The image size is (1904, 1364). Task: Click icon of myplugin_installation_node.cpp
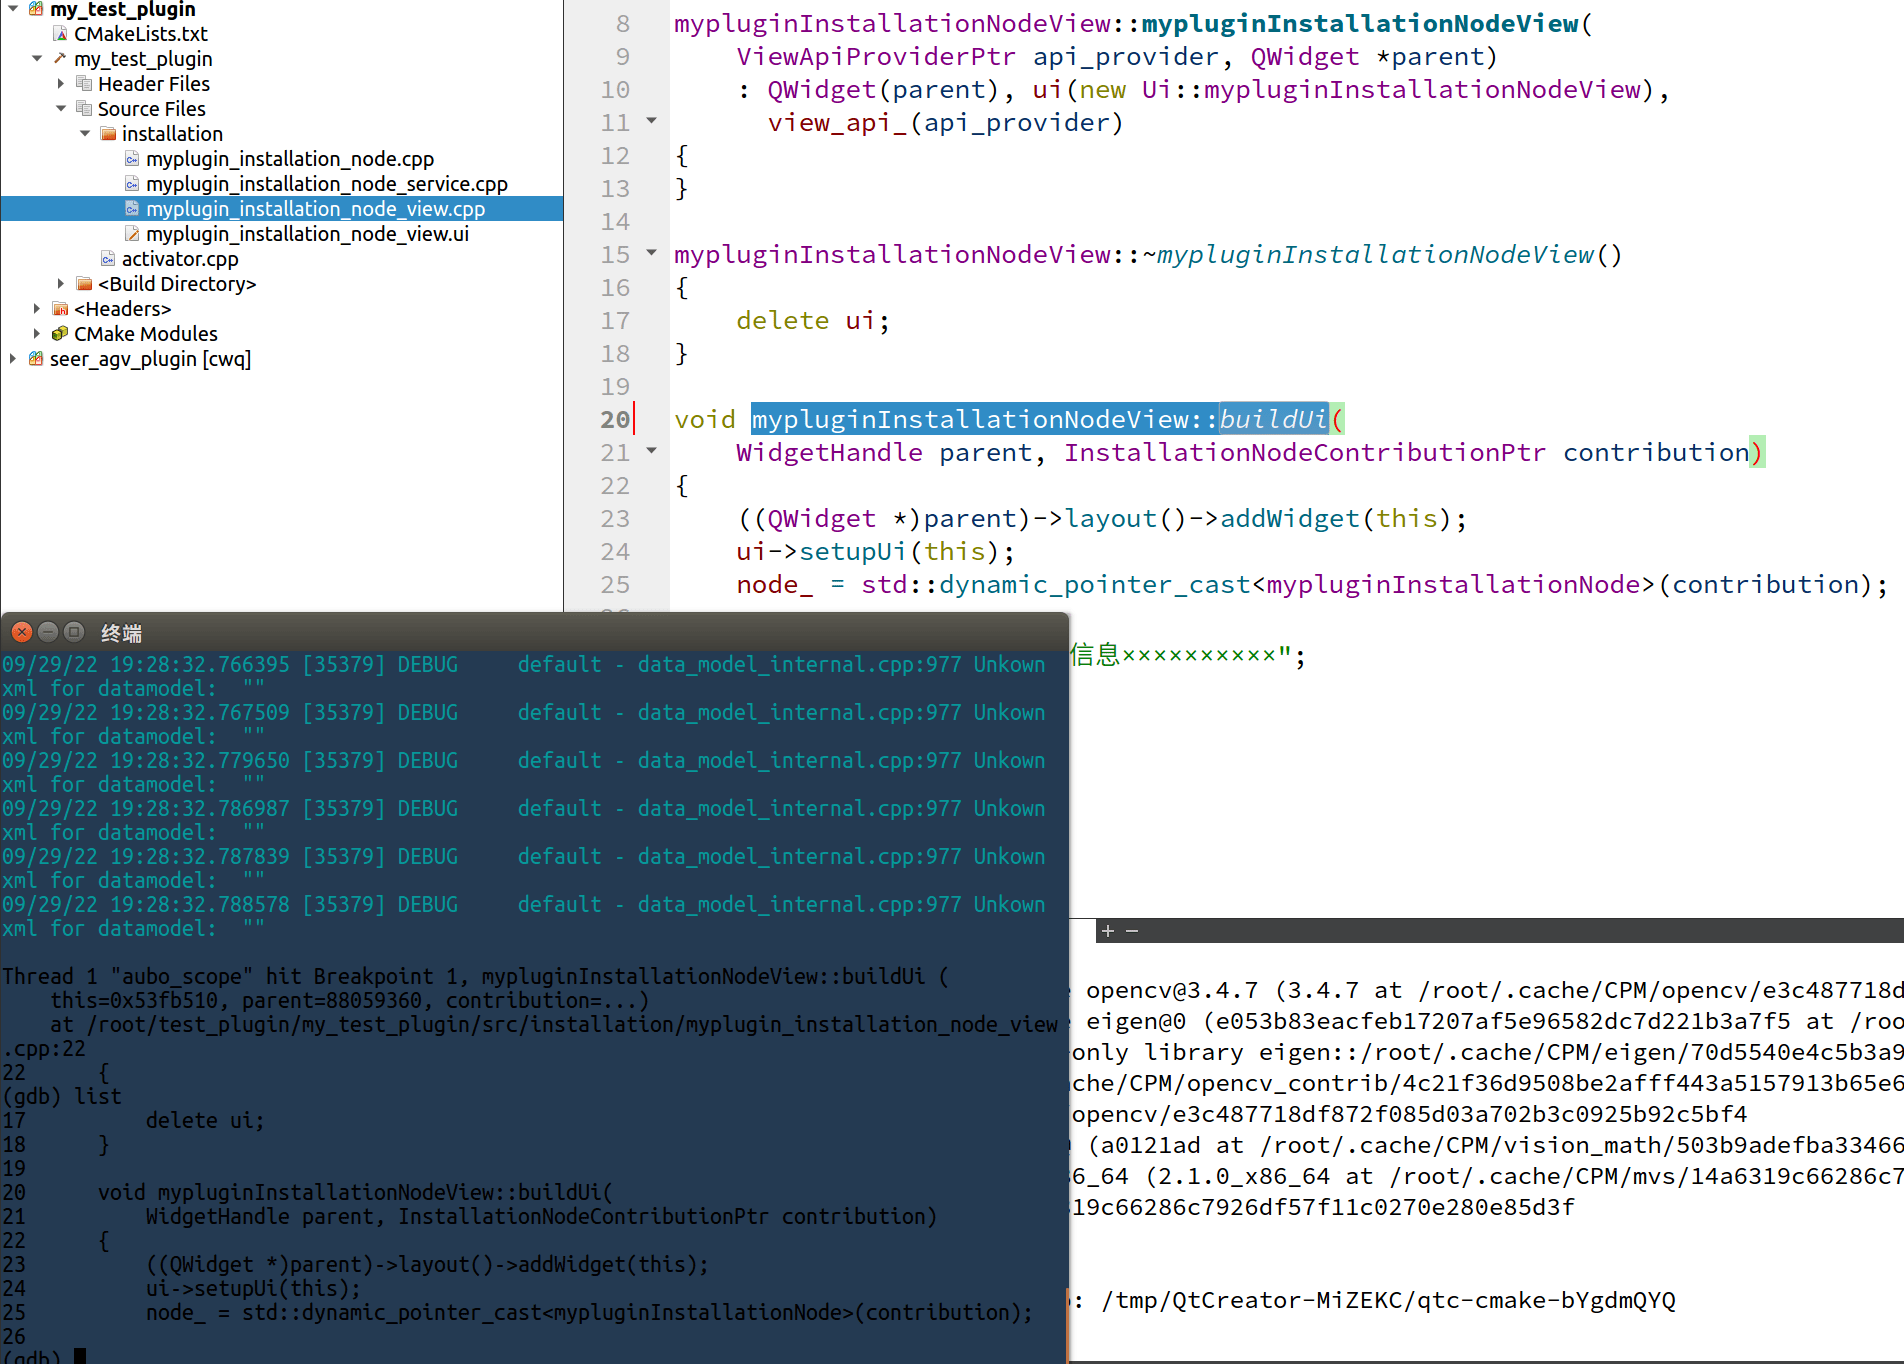[x=132, y=159]
